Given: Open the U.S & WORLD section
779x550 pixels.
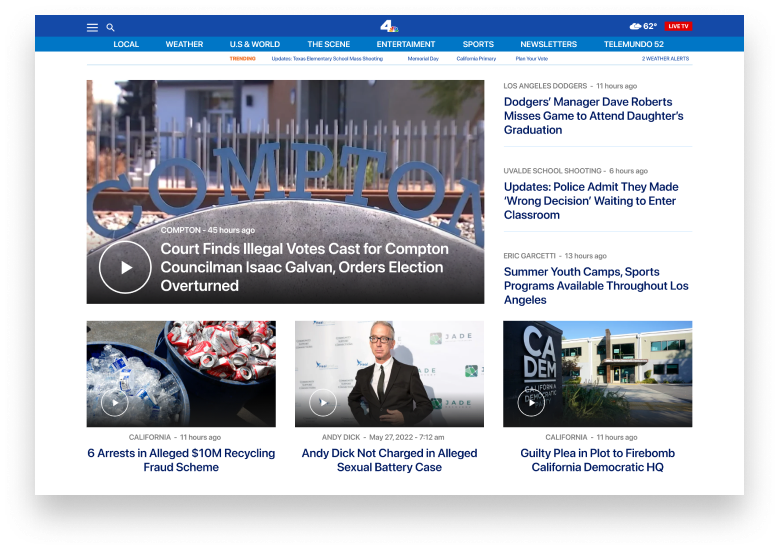Looking at the screenshot, I should pos(255,44).
